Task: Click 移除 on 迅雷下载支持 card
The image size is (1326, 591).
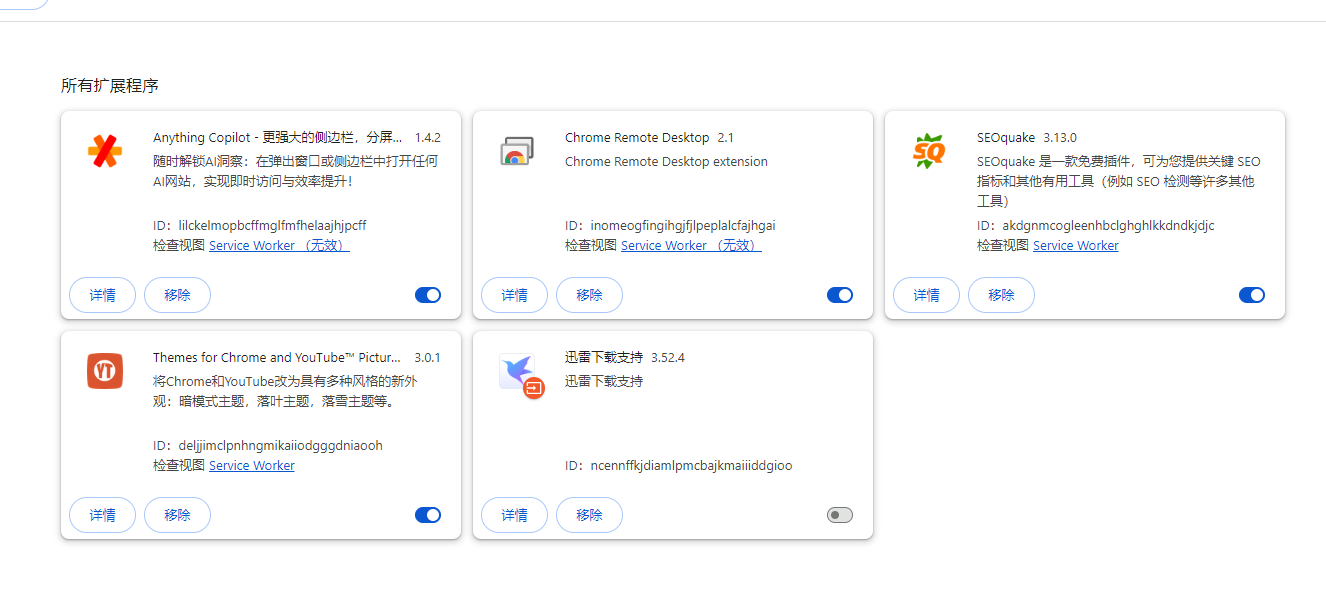Action: (x=589, y=515)
